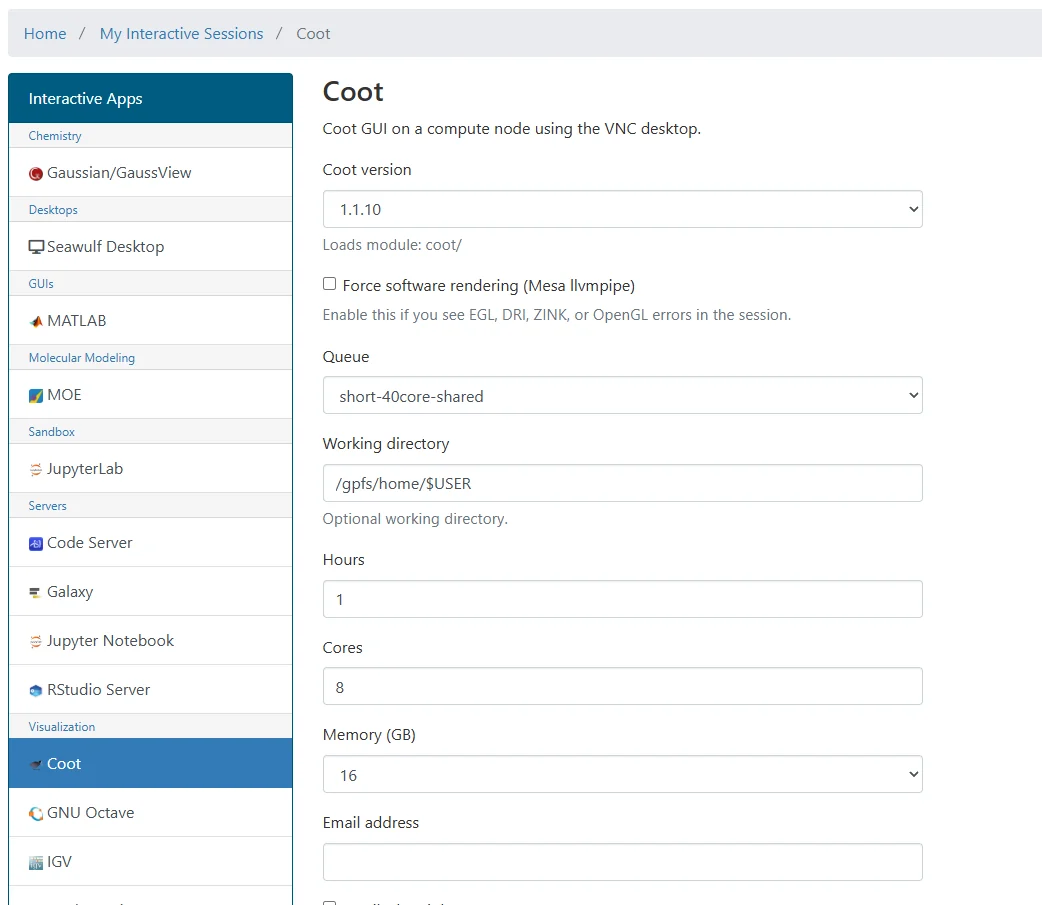Click the Seawulf Desktop monitor icon
The height and width of the screenshot is (905, 1042).
pos(36,247)
